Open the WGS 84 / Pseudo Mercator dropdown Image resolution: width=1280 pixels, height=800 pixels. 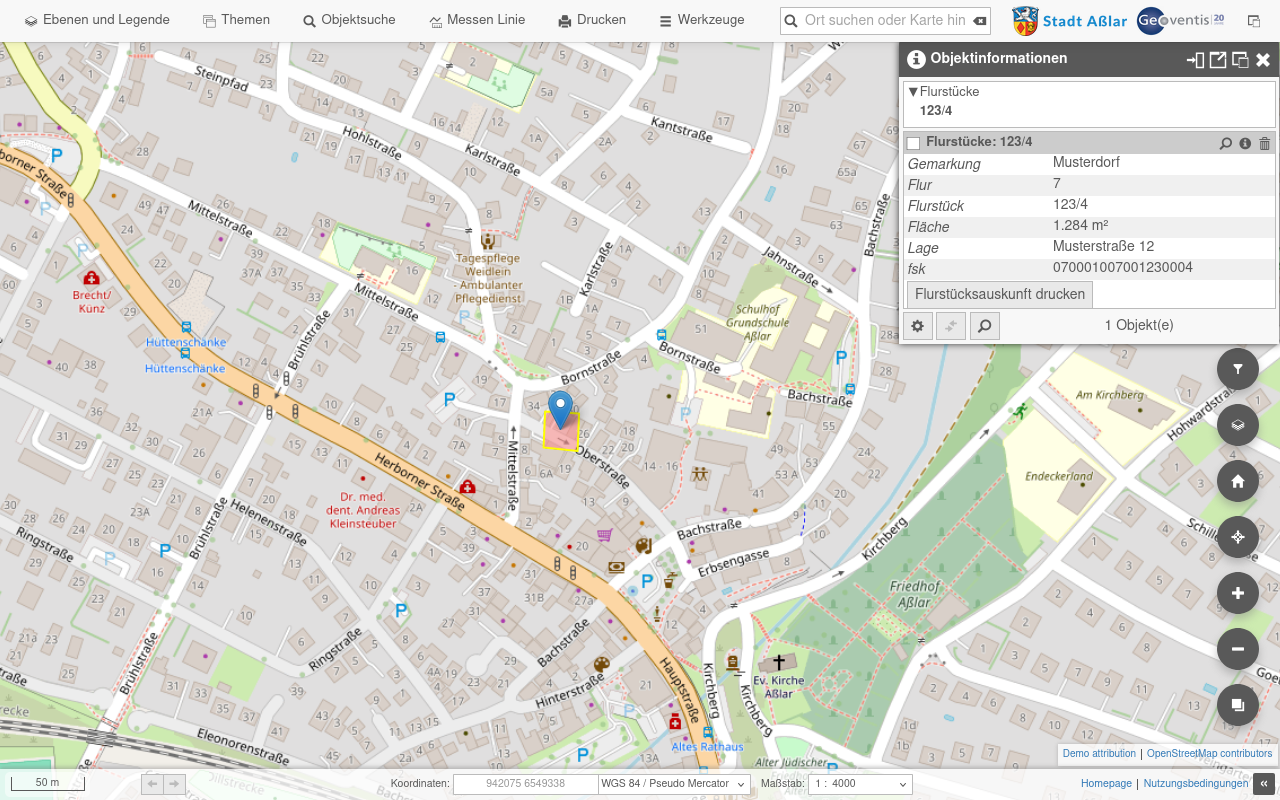[x=674, y=784]
